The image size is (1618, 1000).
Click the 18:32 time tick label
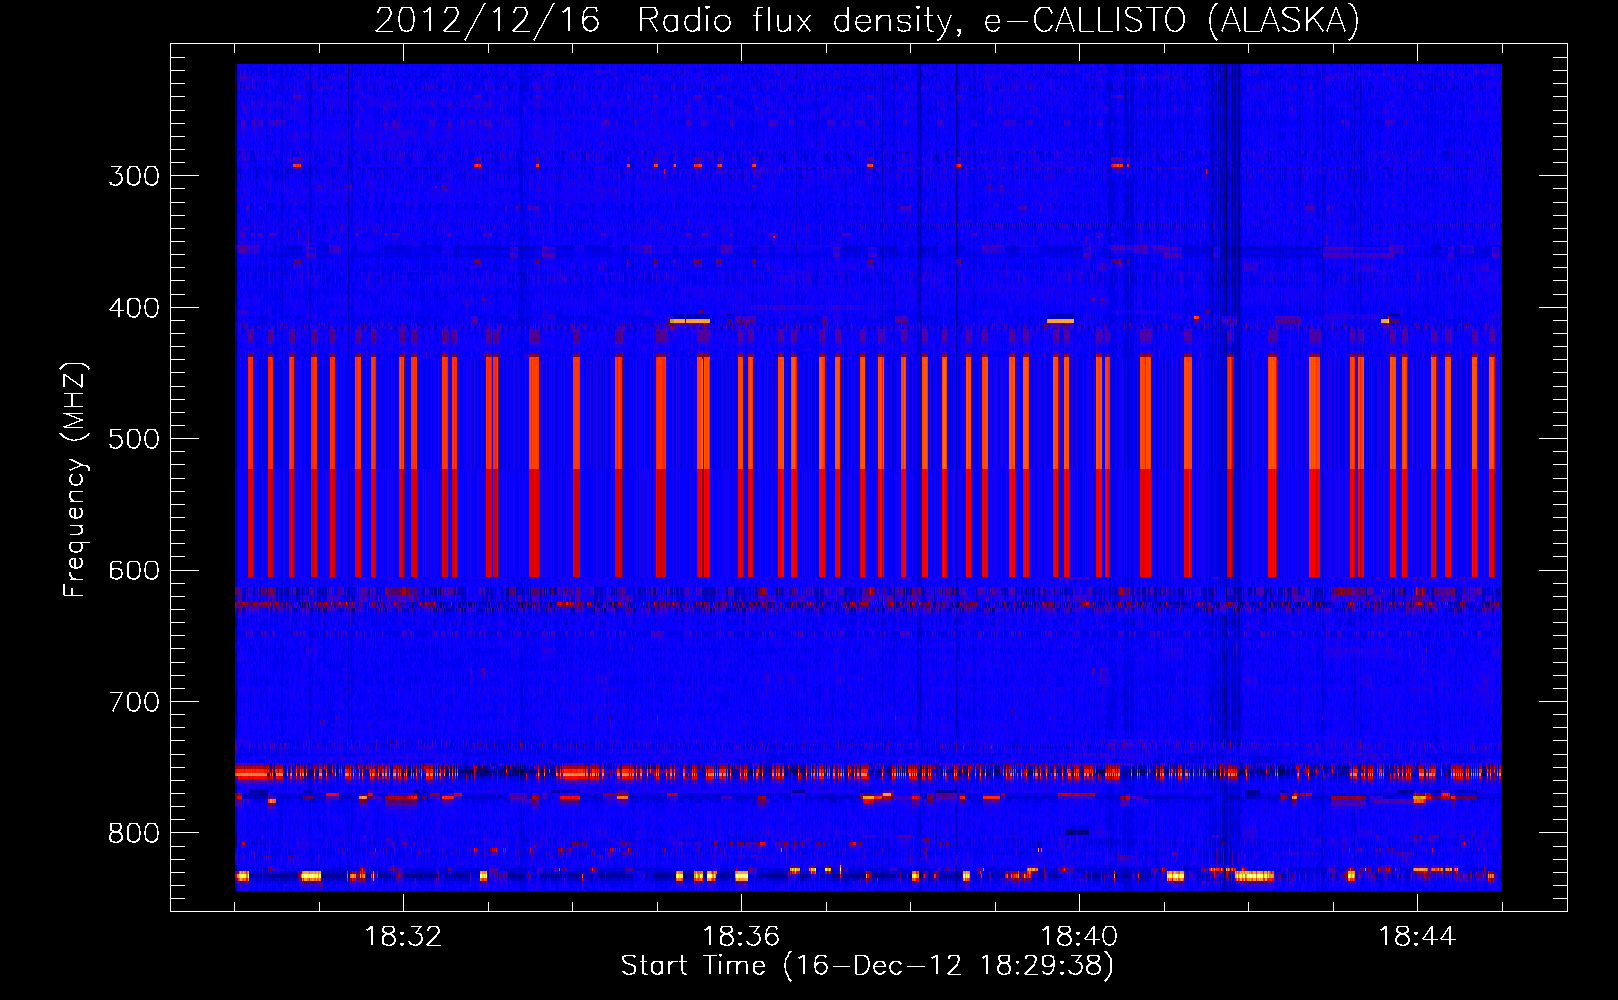point(403,936)
